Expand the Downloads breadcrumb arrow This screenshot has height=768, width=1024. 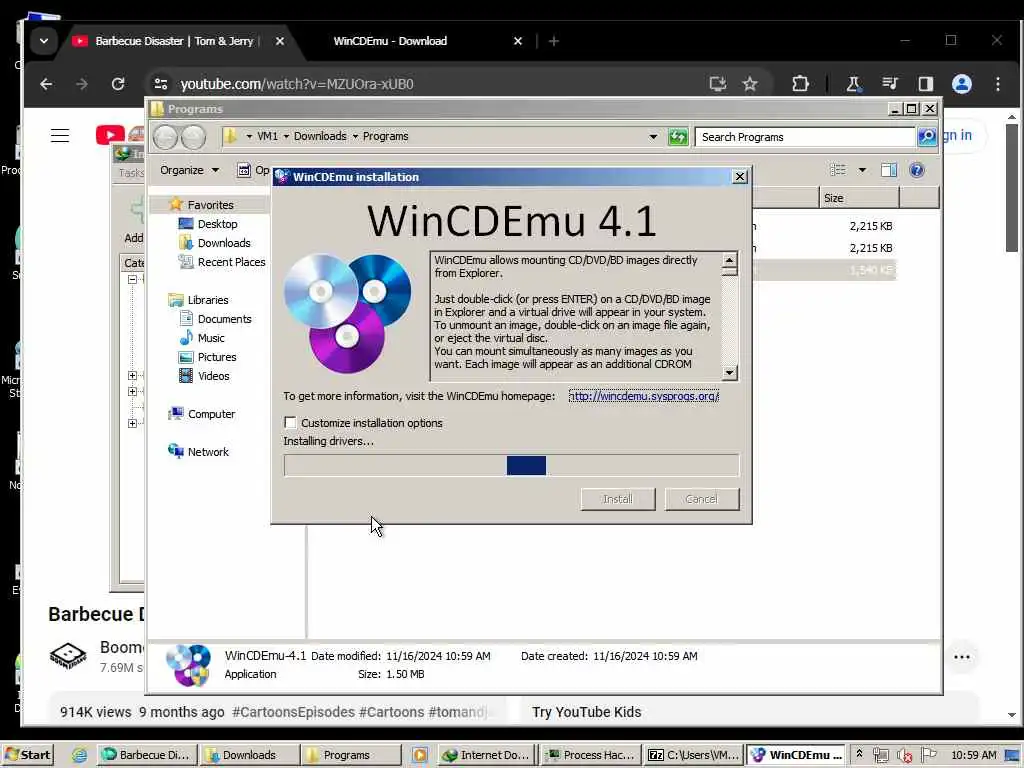(355, 136)
